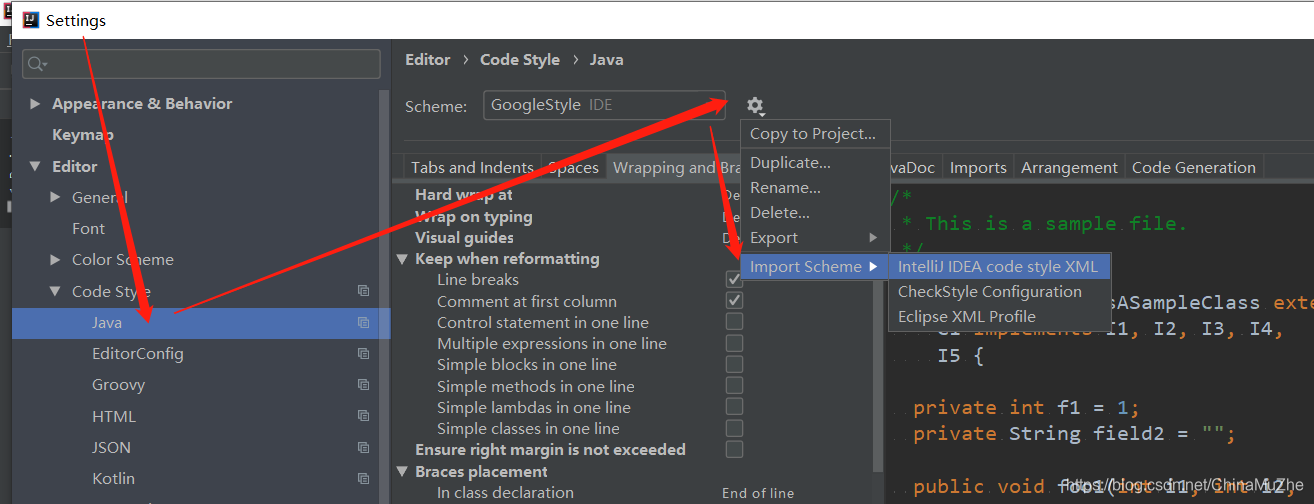Open Keymap settings page
1314x504 pixels.
click(x=83, y=135)
